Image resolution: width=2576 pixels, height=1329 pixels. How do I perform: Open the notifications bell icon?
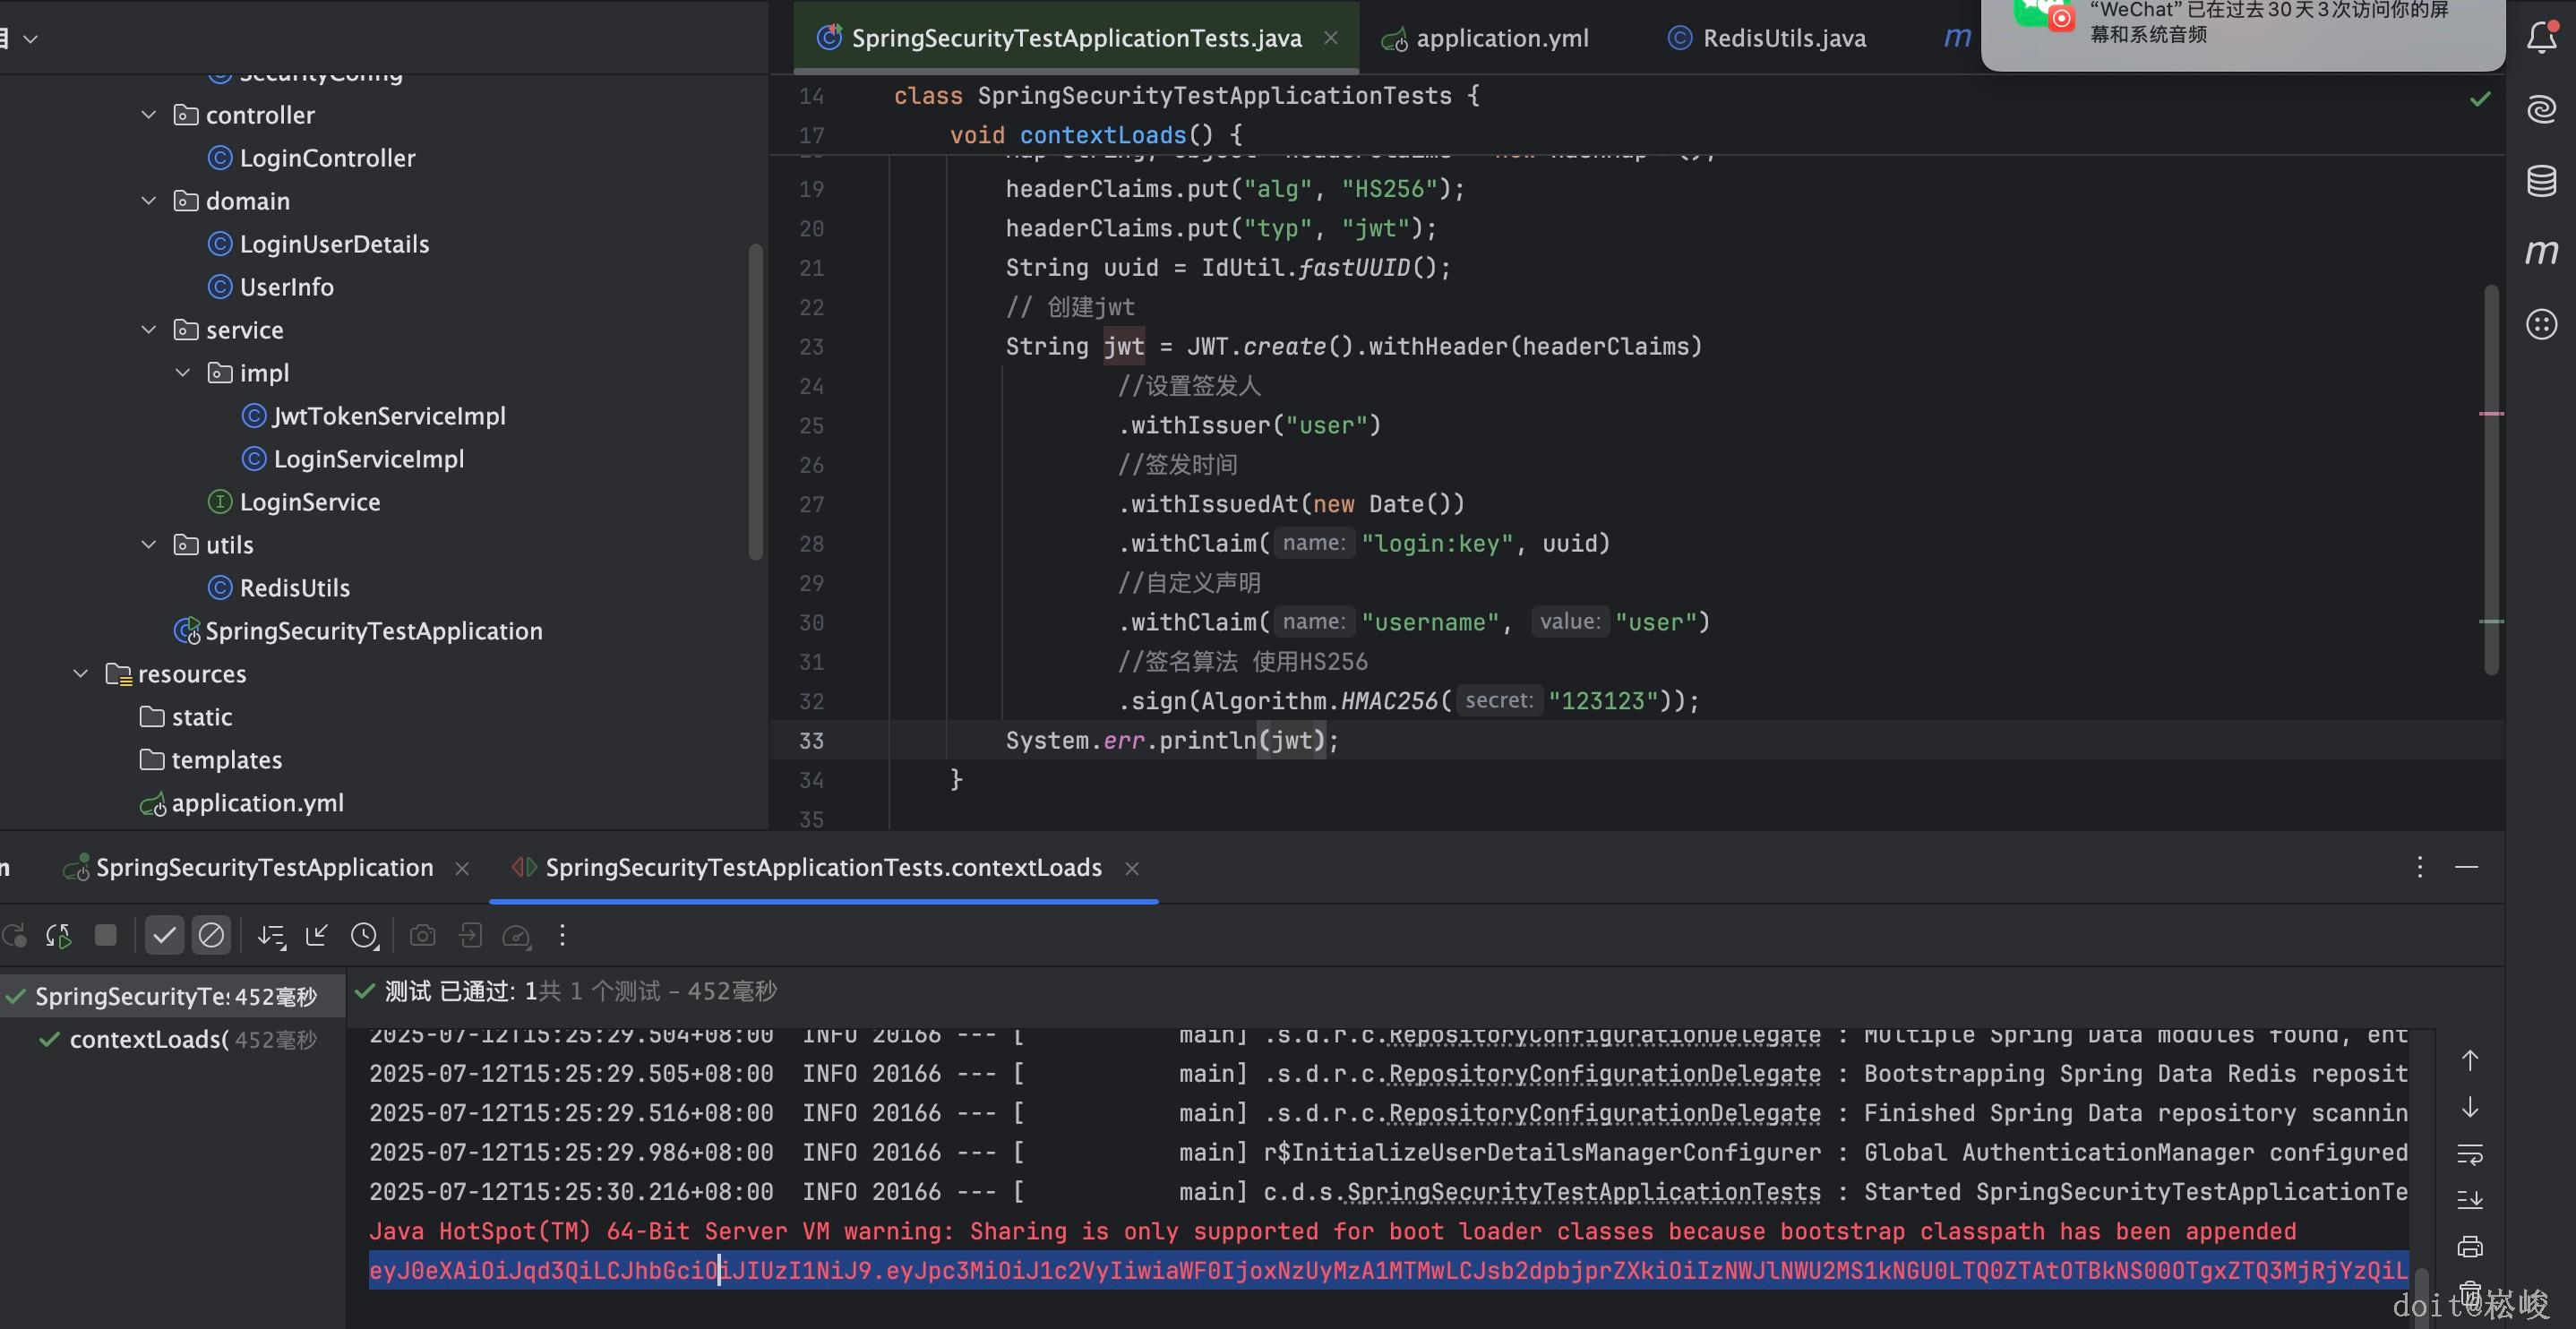click(x=2541, y=38)
